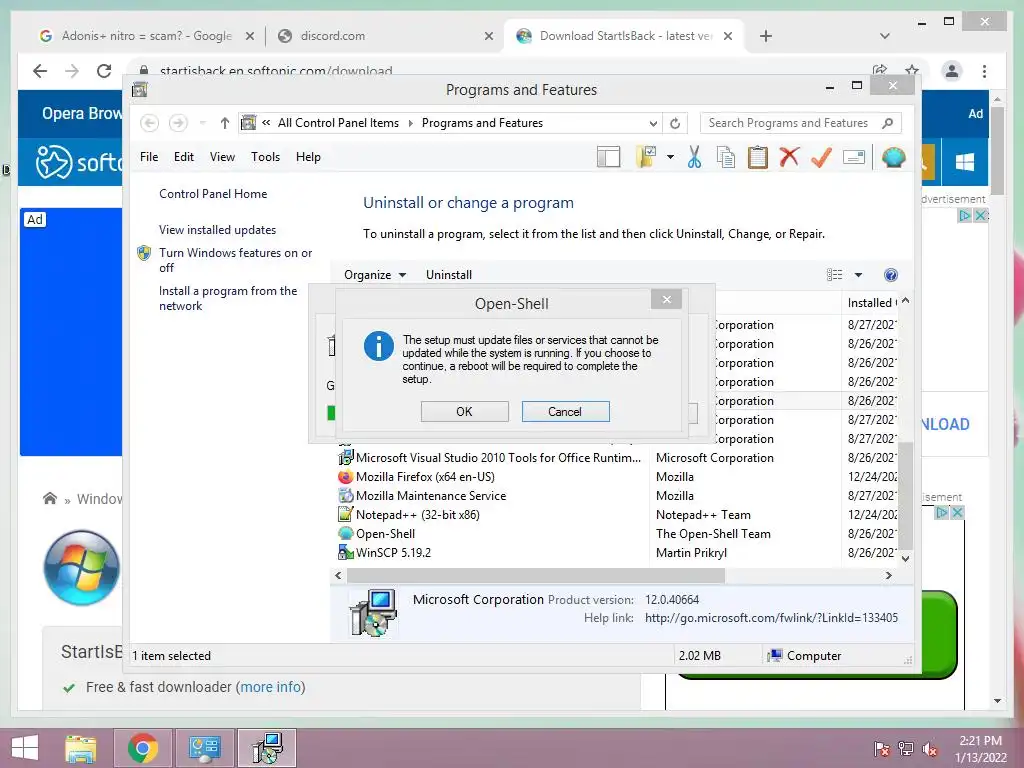Image resolution: width=1024 pixels, height=768 pixels.
Task: Click the Uninstall command button
Action: 449,275
